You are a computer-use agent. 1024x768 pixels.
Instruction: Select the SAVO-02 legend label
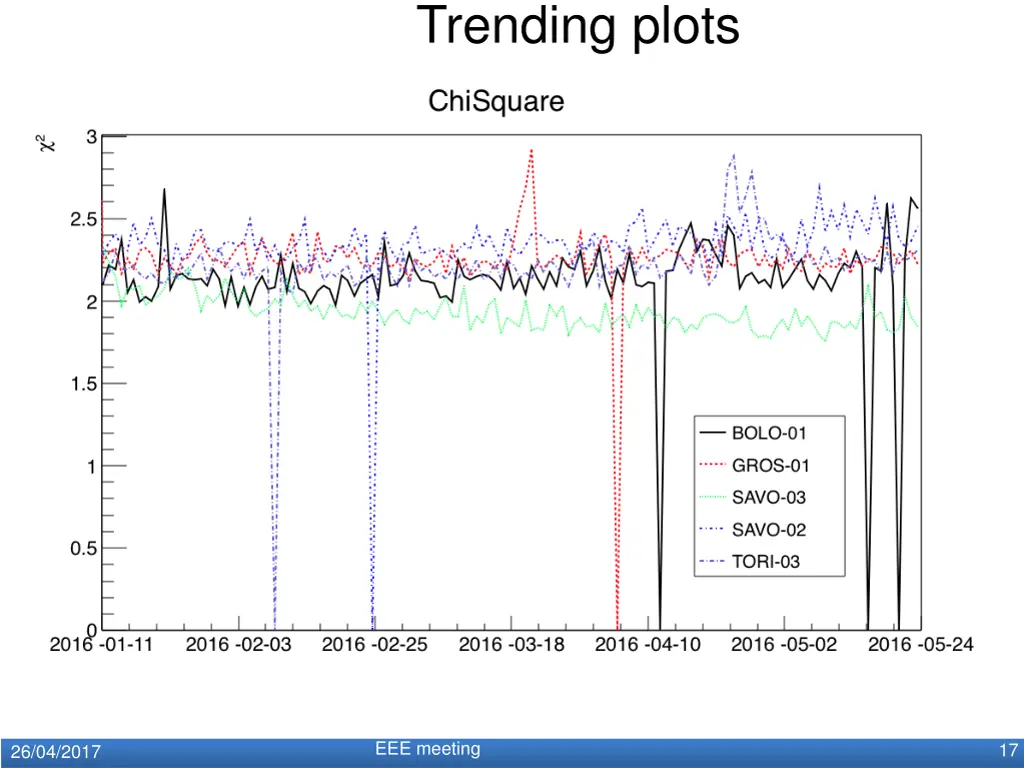769,530
